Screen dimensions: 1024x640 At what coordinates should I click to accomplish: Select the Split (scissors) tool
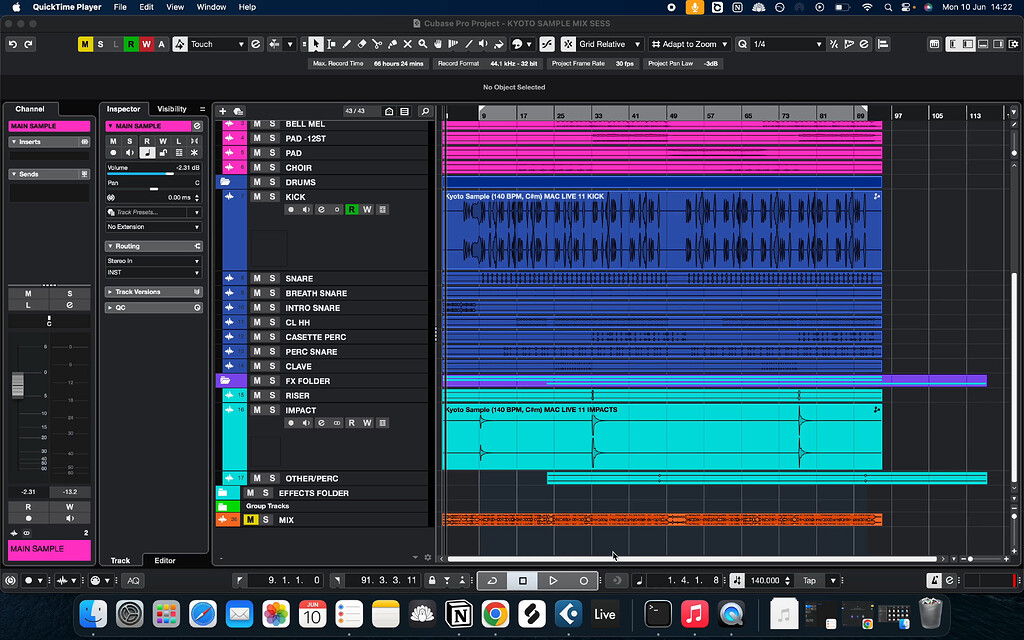(378, 44)
